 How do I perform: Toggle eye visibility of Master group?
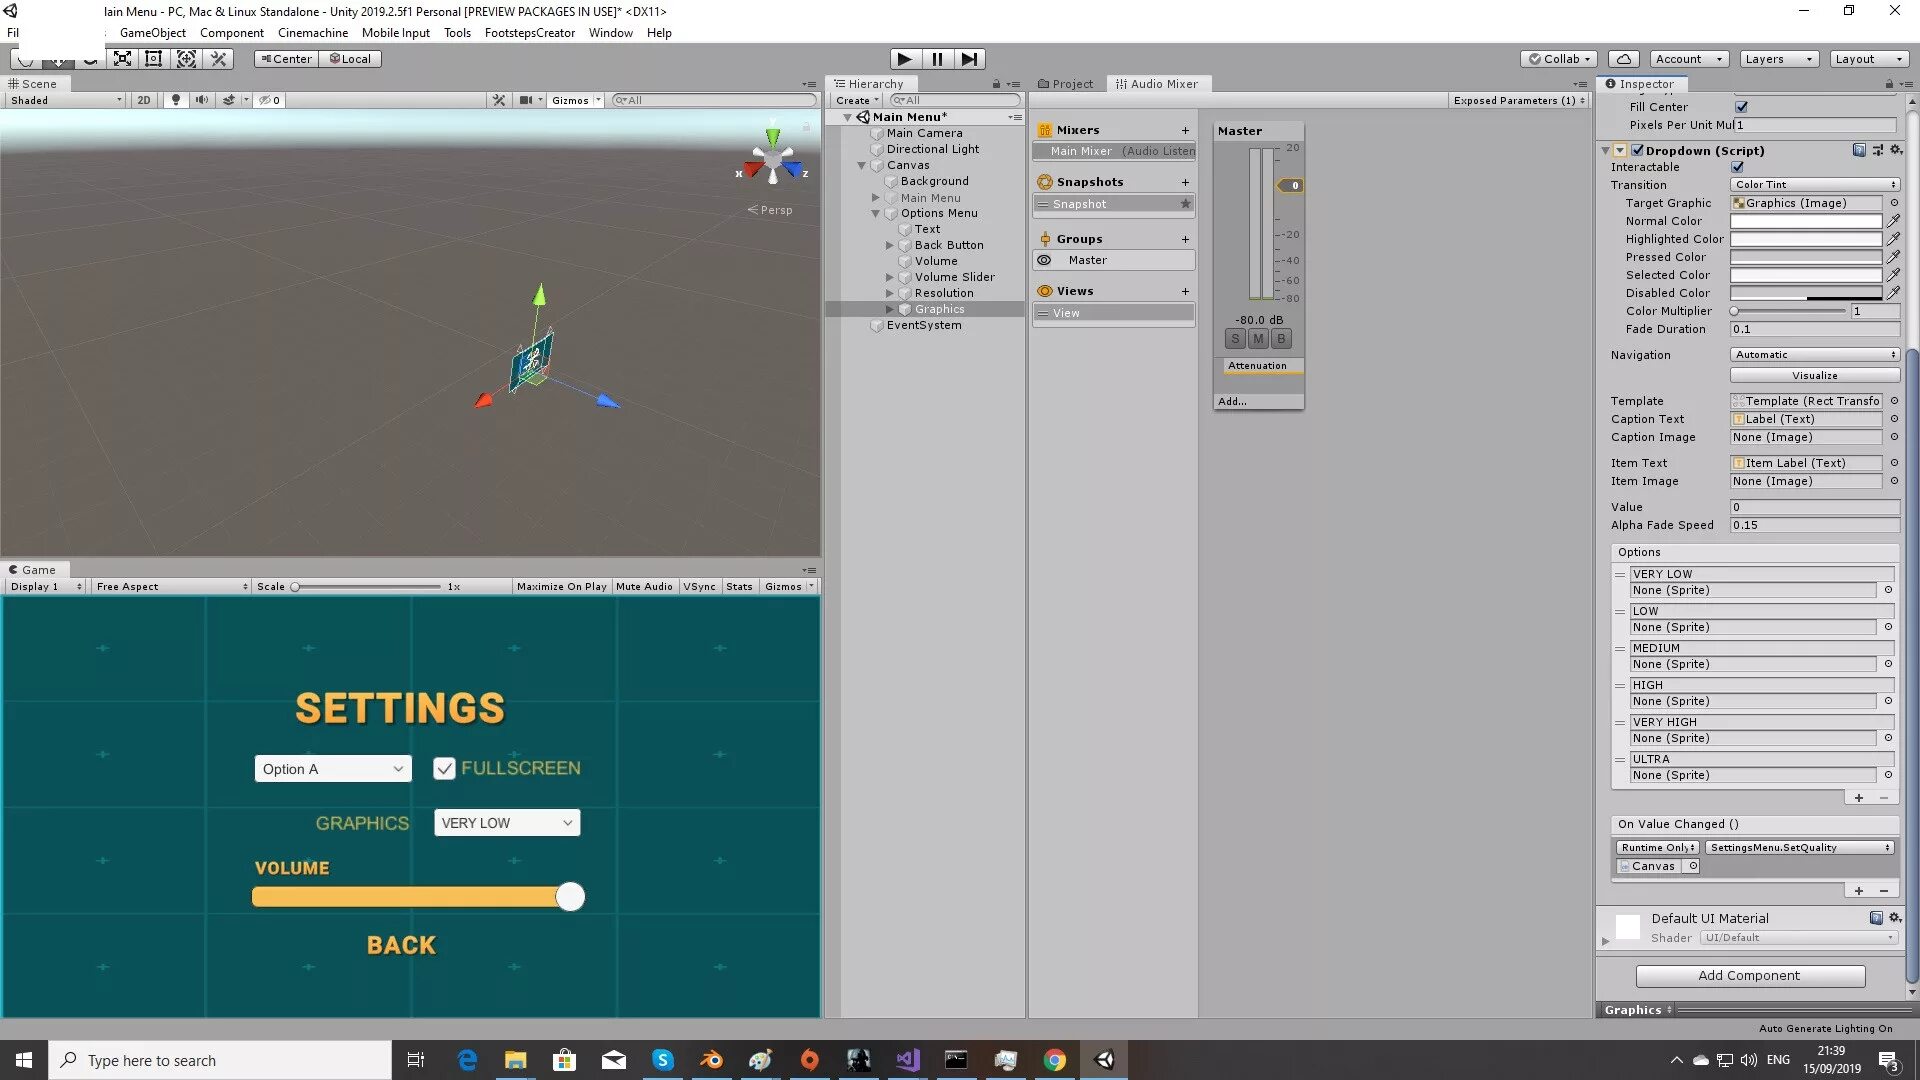point(1044,260)
